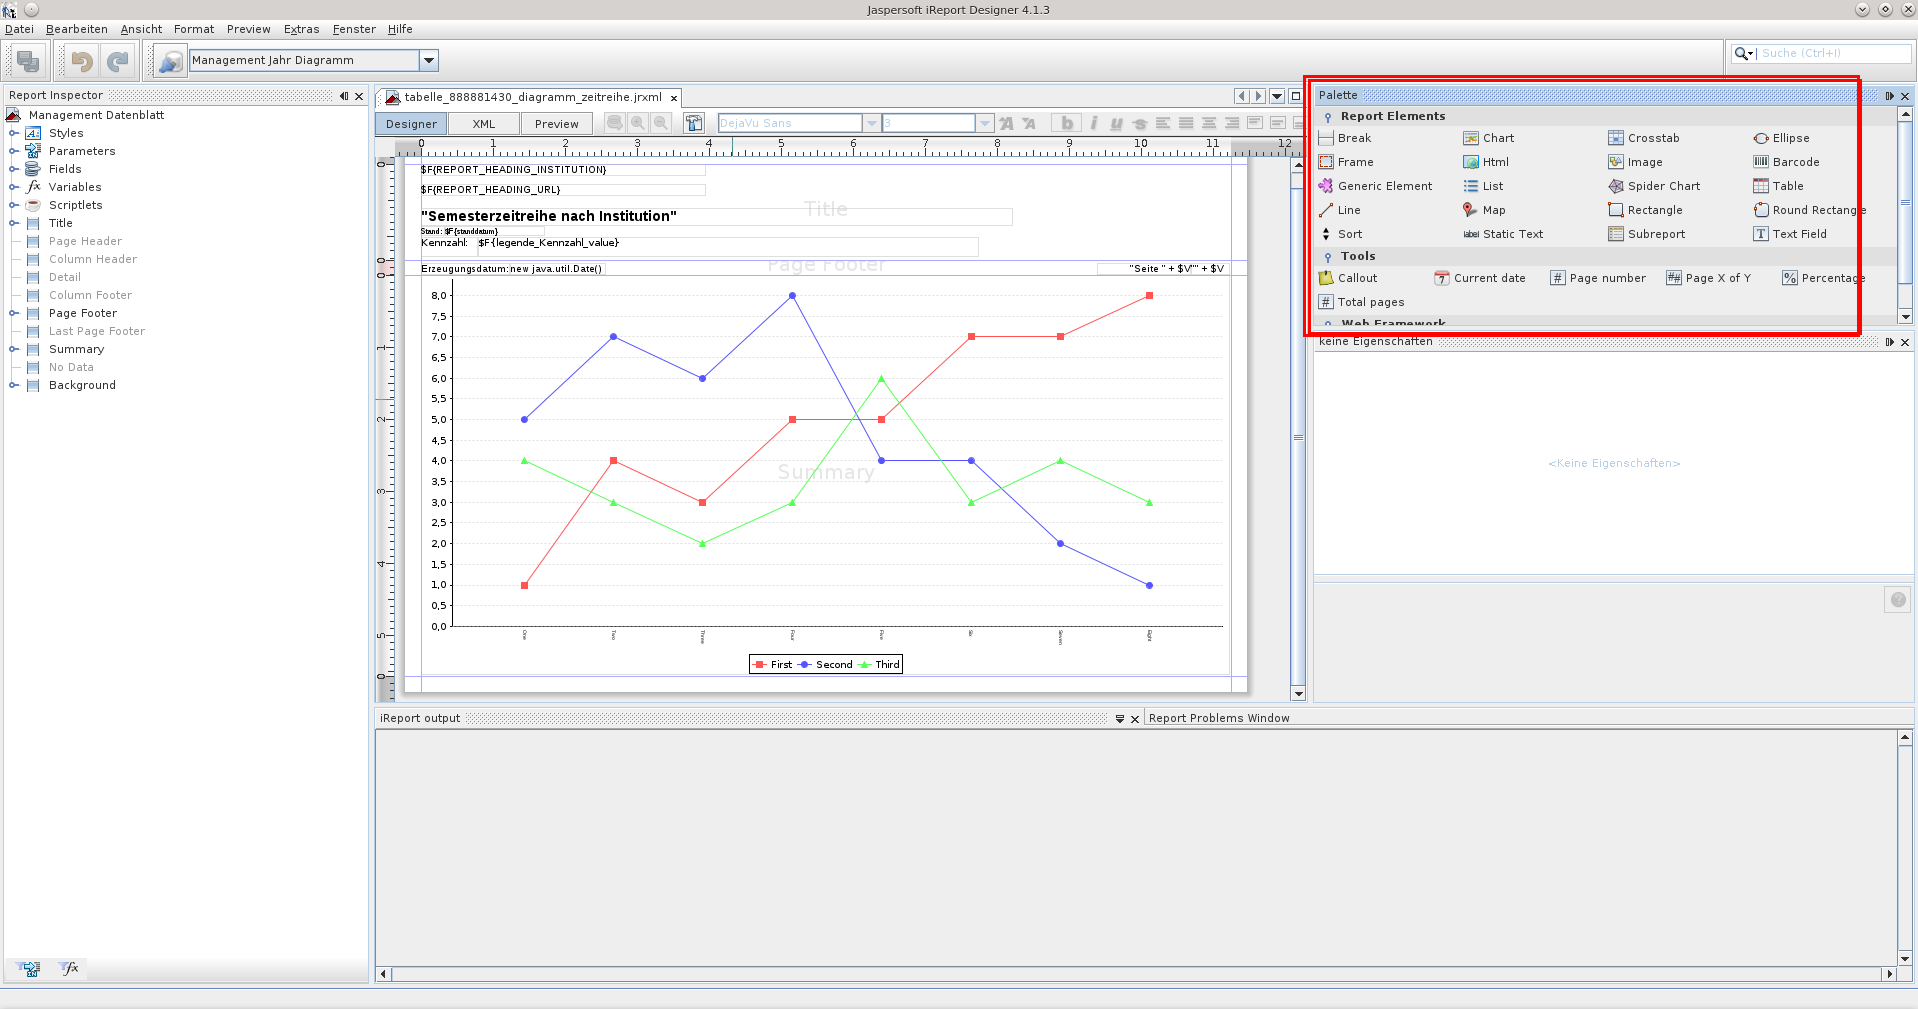Expand the Fields tree node
The height and width of the screenshot is (1009, 1918).
[x=13, y=169]
